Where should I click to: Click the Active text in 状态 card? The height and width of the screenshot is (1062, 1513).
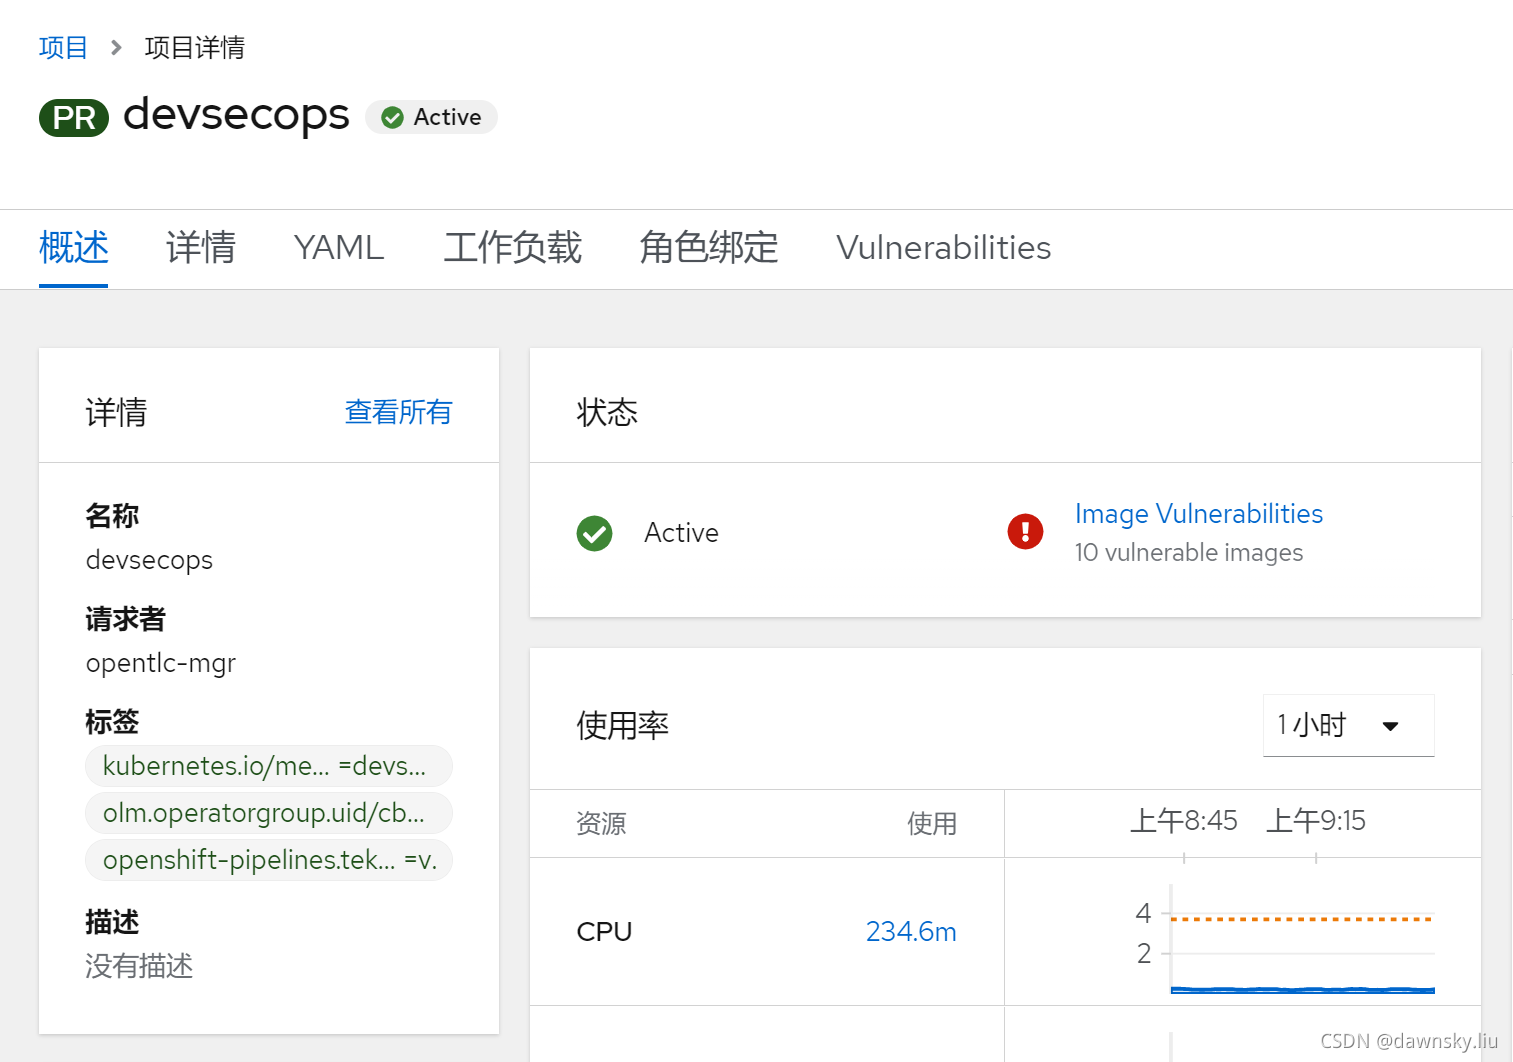click(x=681, y=533)
